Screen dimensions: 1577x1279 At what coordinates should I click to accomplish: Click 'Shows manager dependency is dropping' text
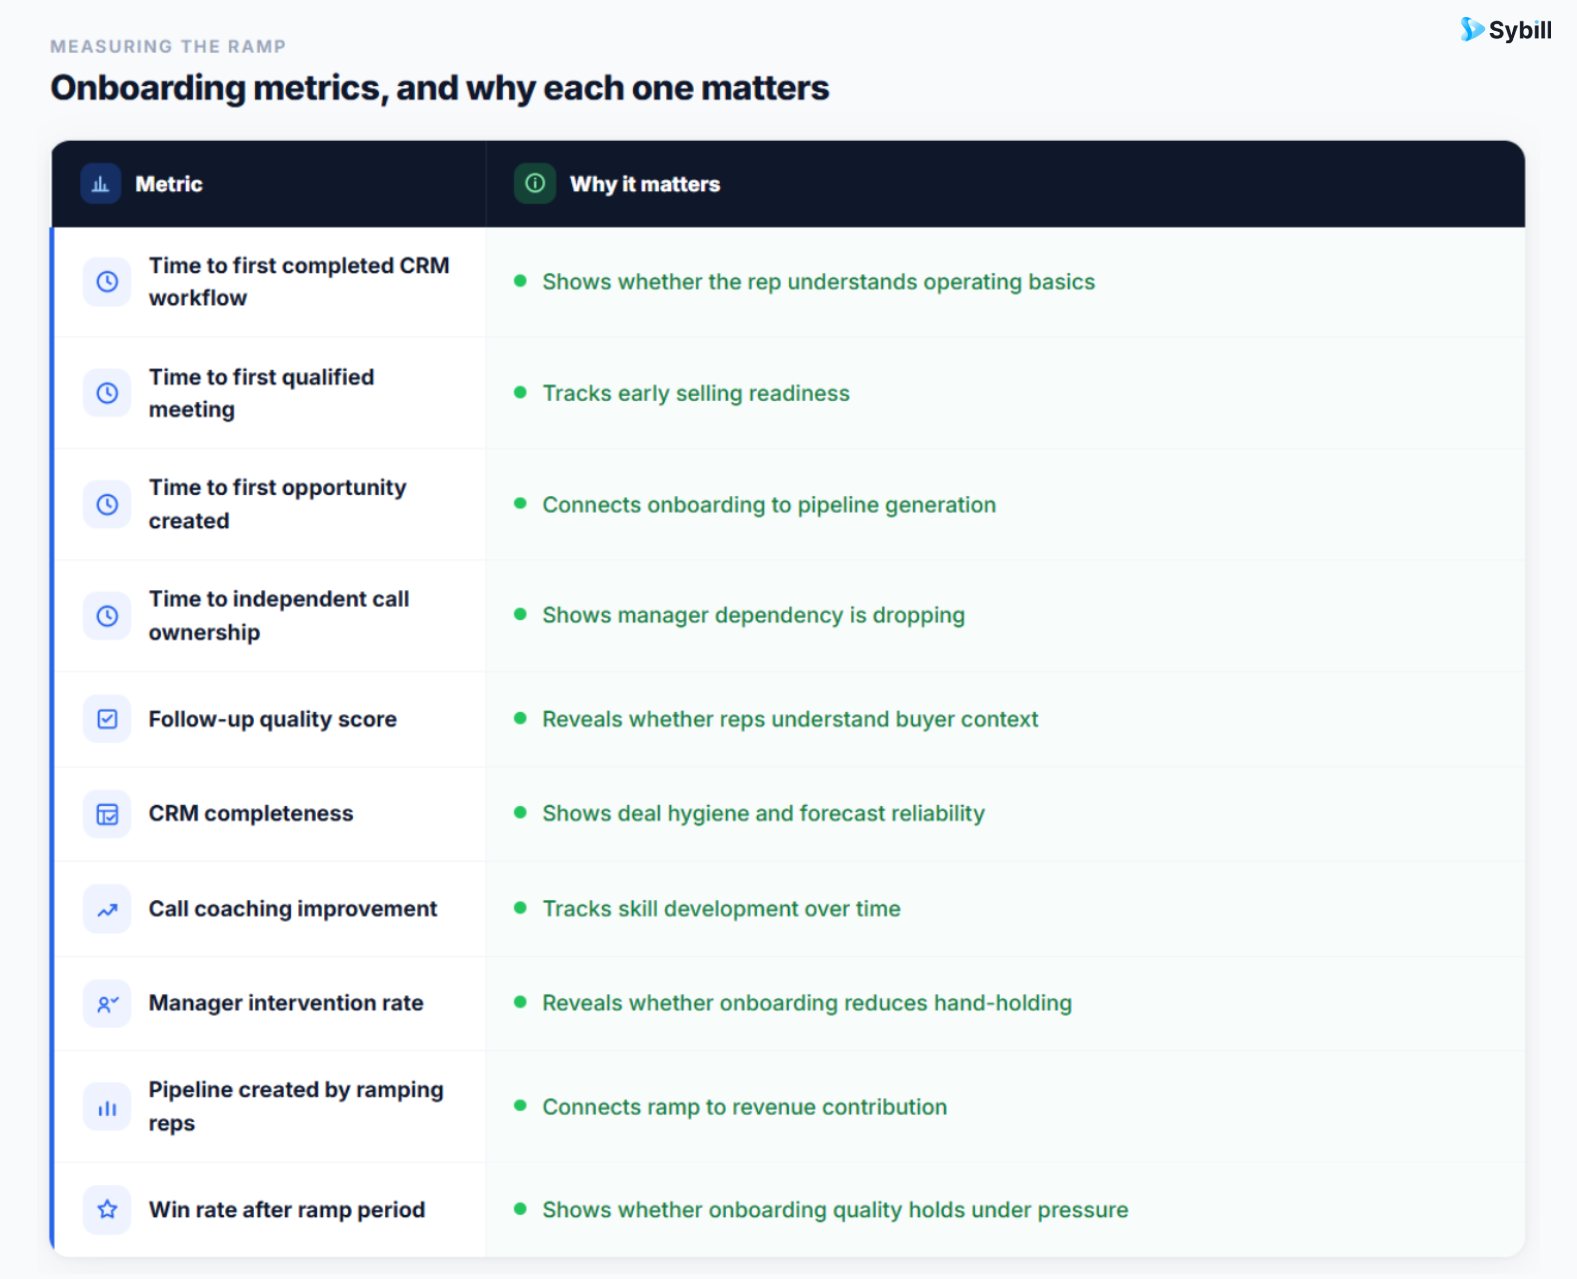click(754, 615)
